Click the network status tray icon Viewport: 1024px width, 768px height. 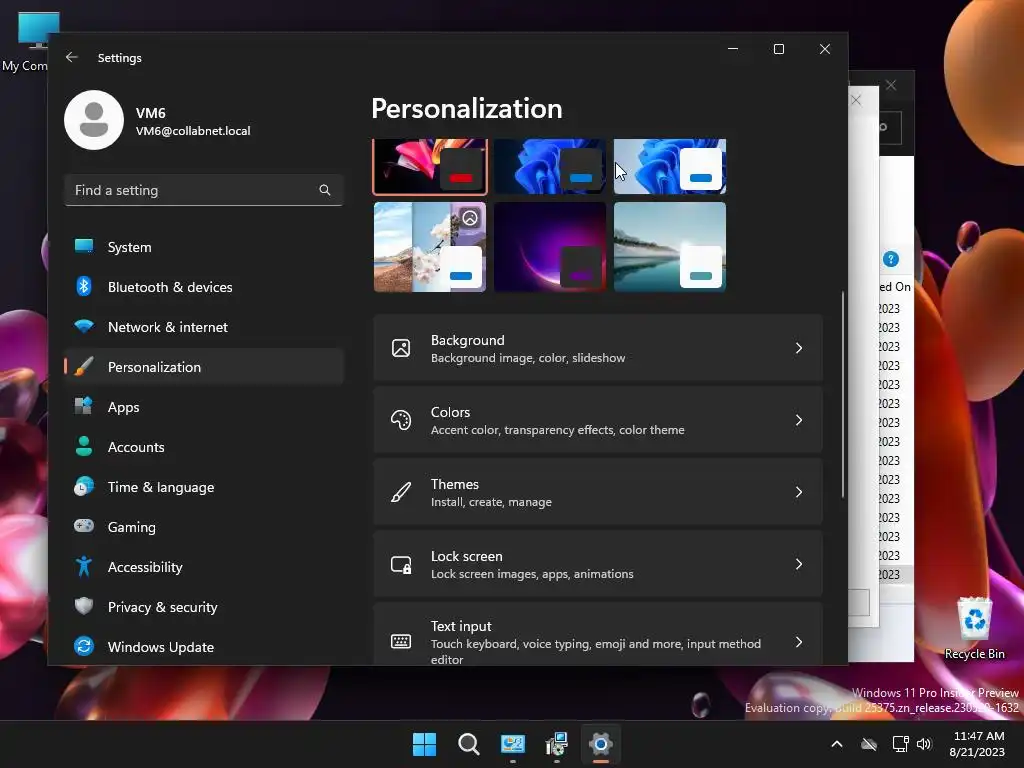coord(900,744)
